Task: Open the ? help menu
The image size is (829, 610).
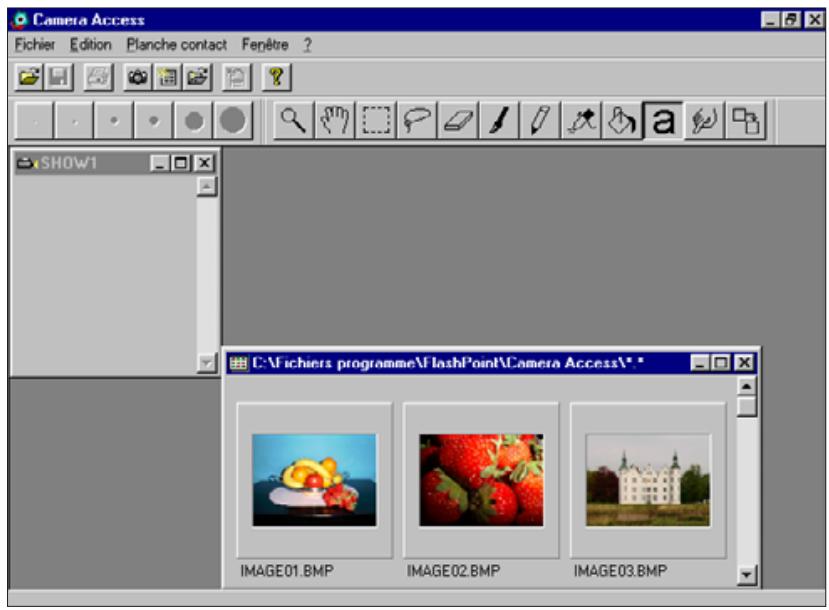Action: pos(307,45)
